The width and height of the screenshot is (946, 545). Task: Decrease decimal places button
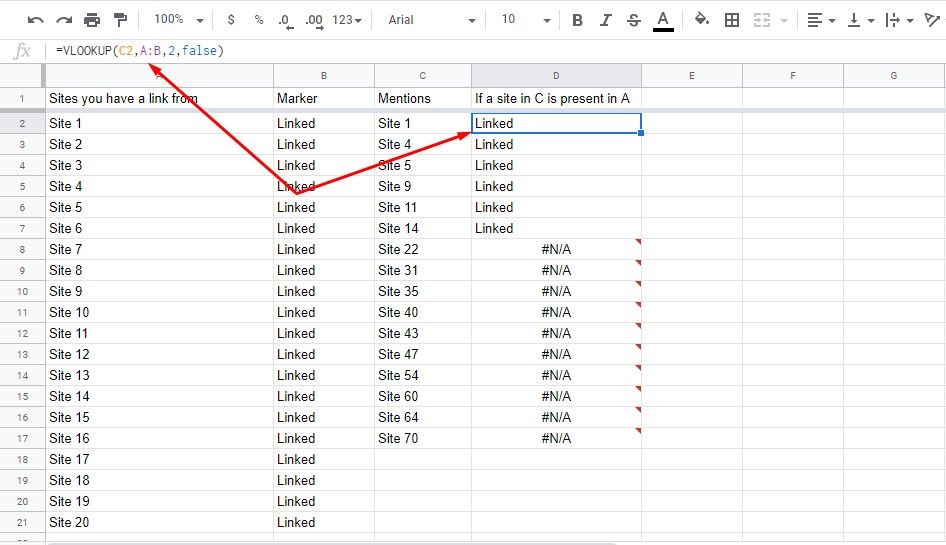(x=285, y=21)
